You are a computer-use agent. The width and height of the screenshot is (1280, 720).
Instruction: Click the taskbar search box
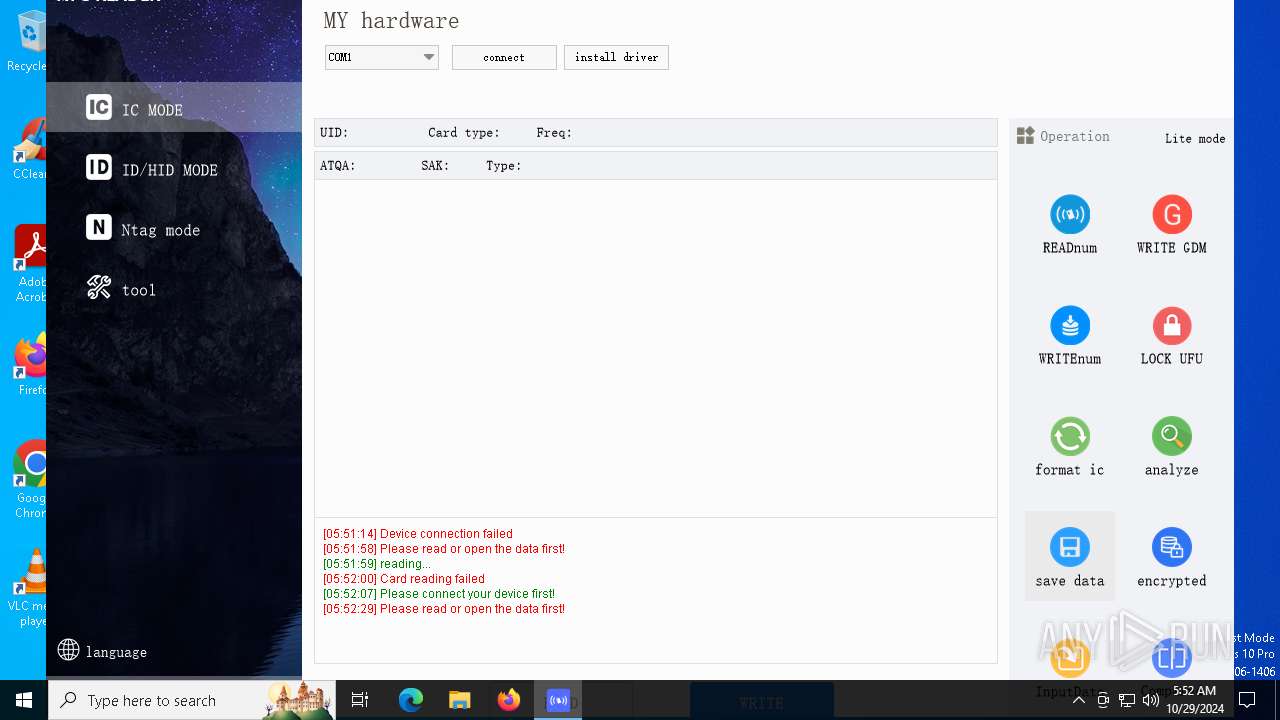(193, 700)
